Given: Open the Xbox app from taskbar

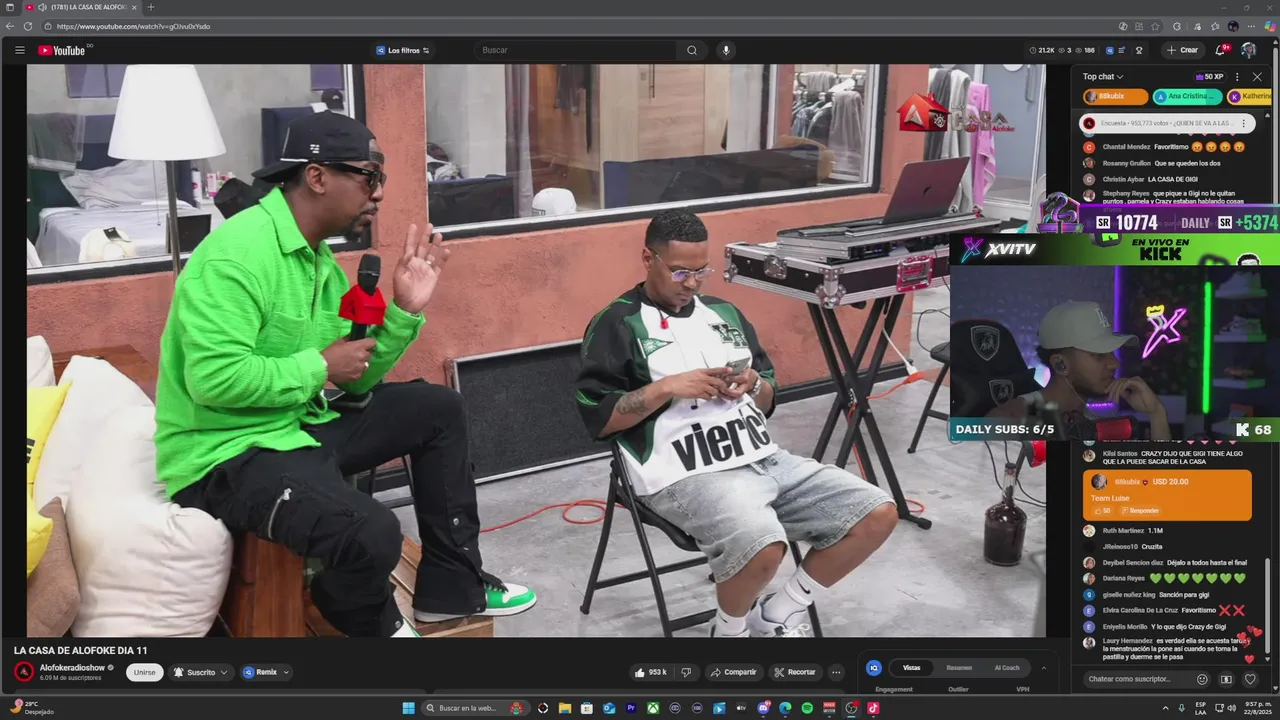Looking at the screenshot, I should (653, 708).
